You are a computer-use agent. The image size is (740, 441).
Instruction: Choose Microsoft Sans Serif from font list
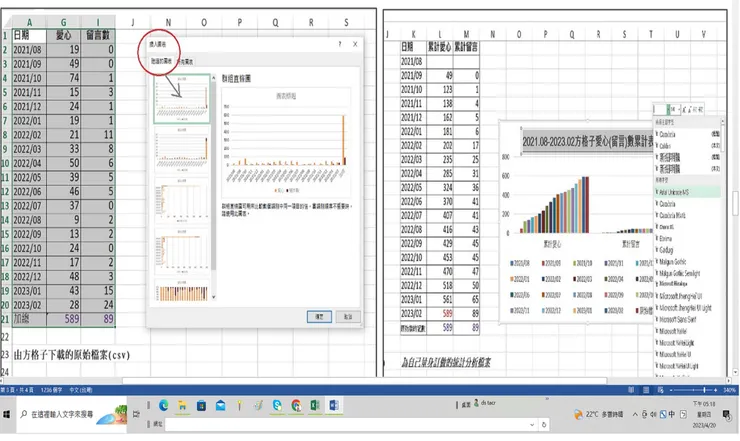pos(687,319)
